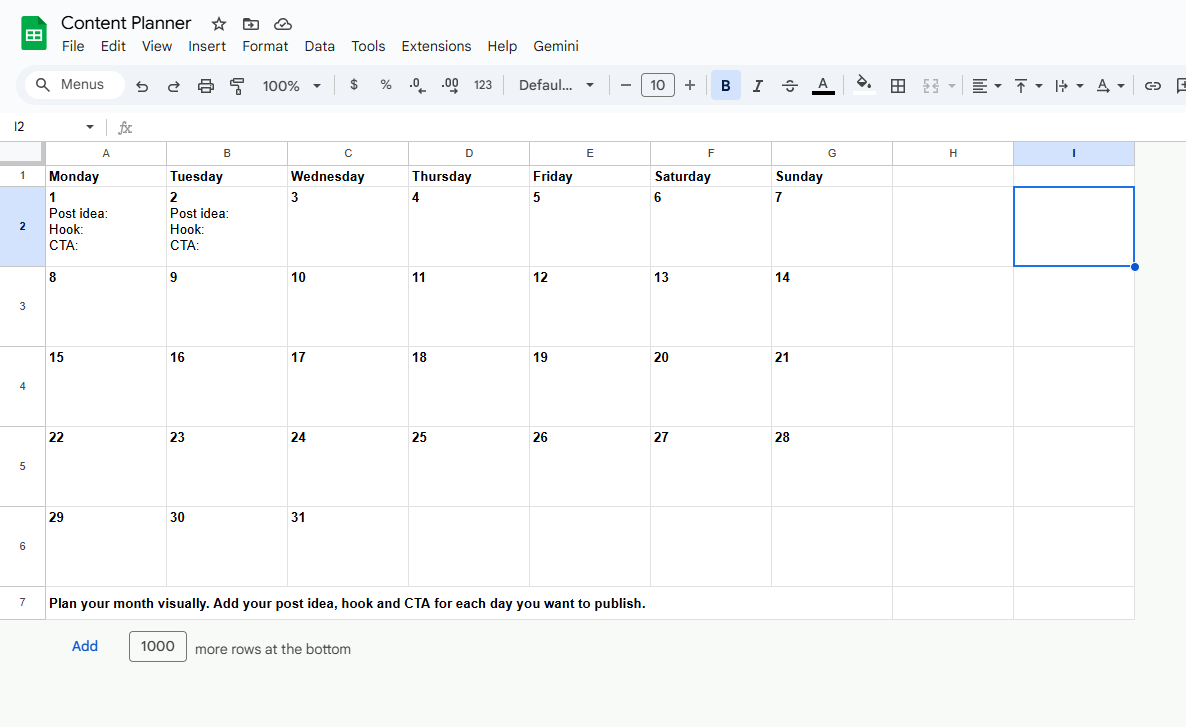Open the fill color picker

(864, 85)
